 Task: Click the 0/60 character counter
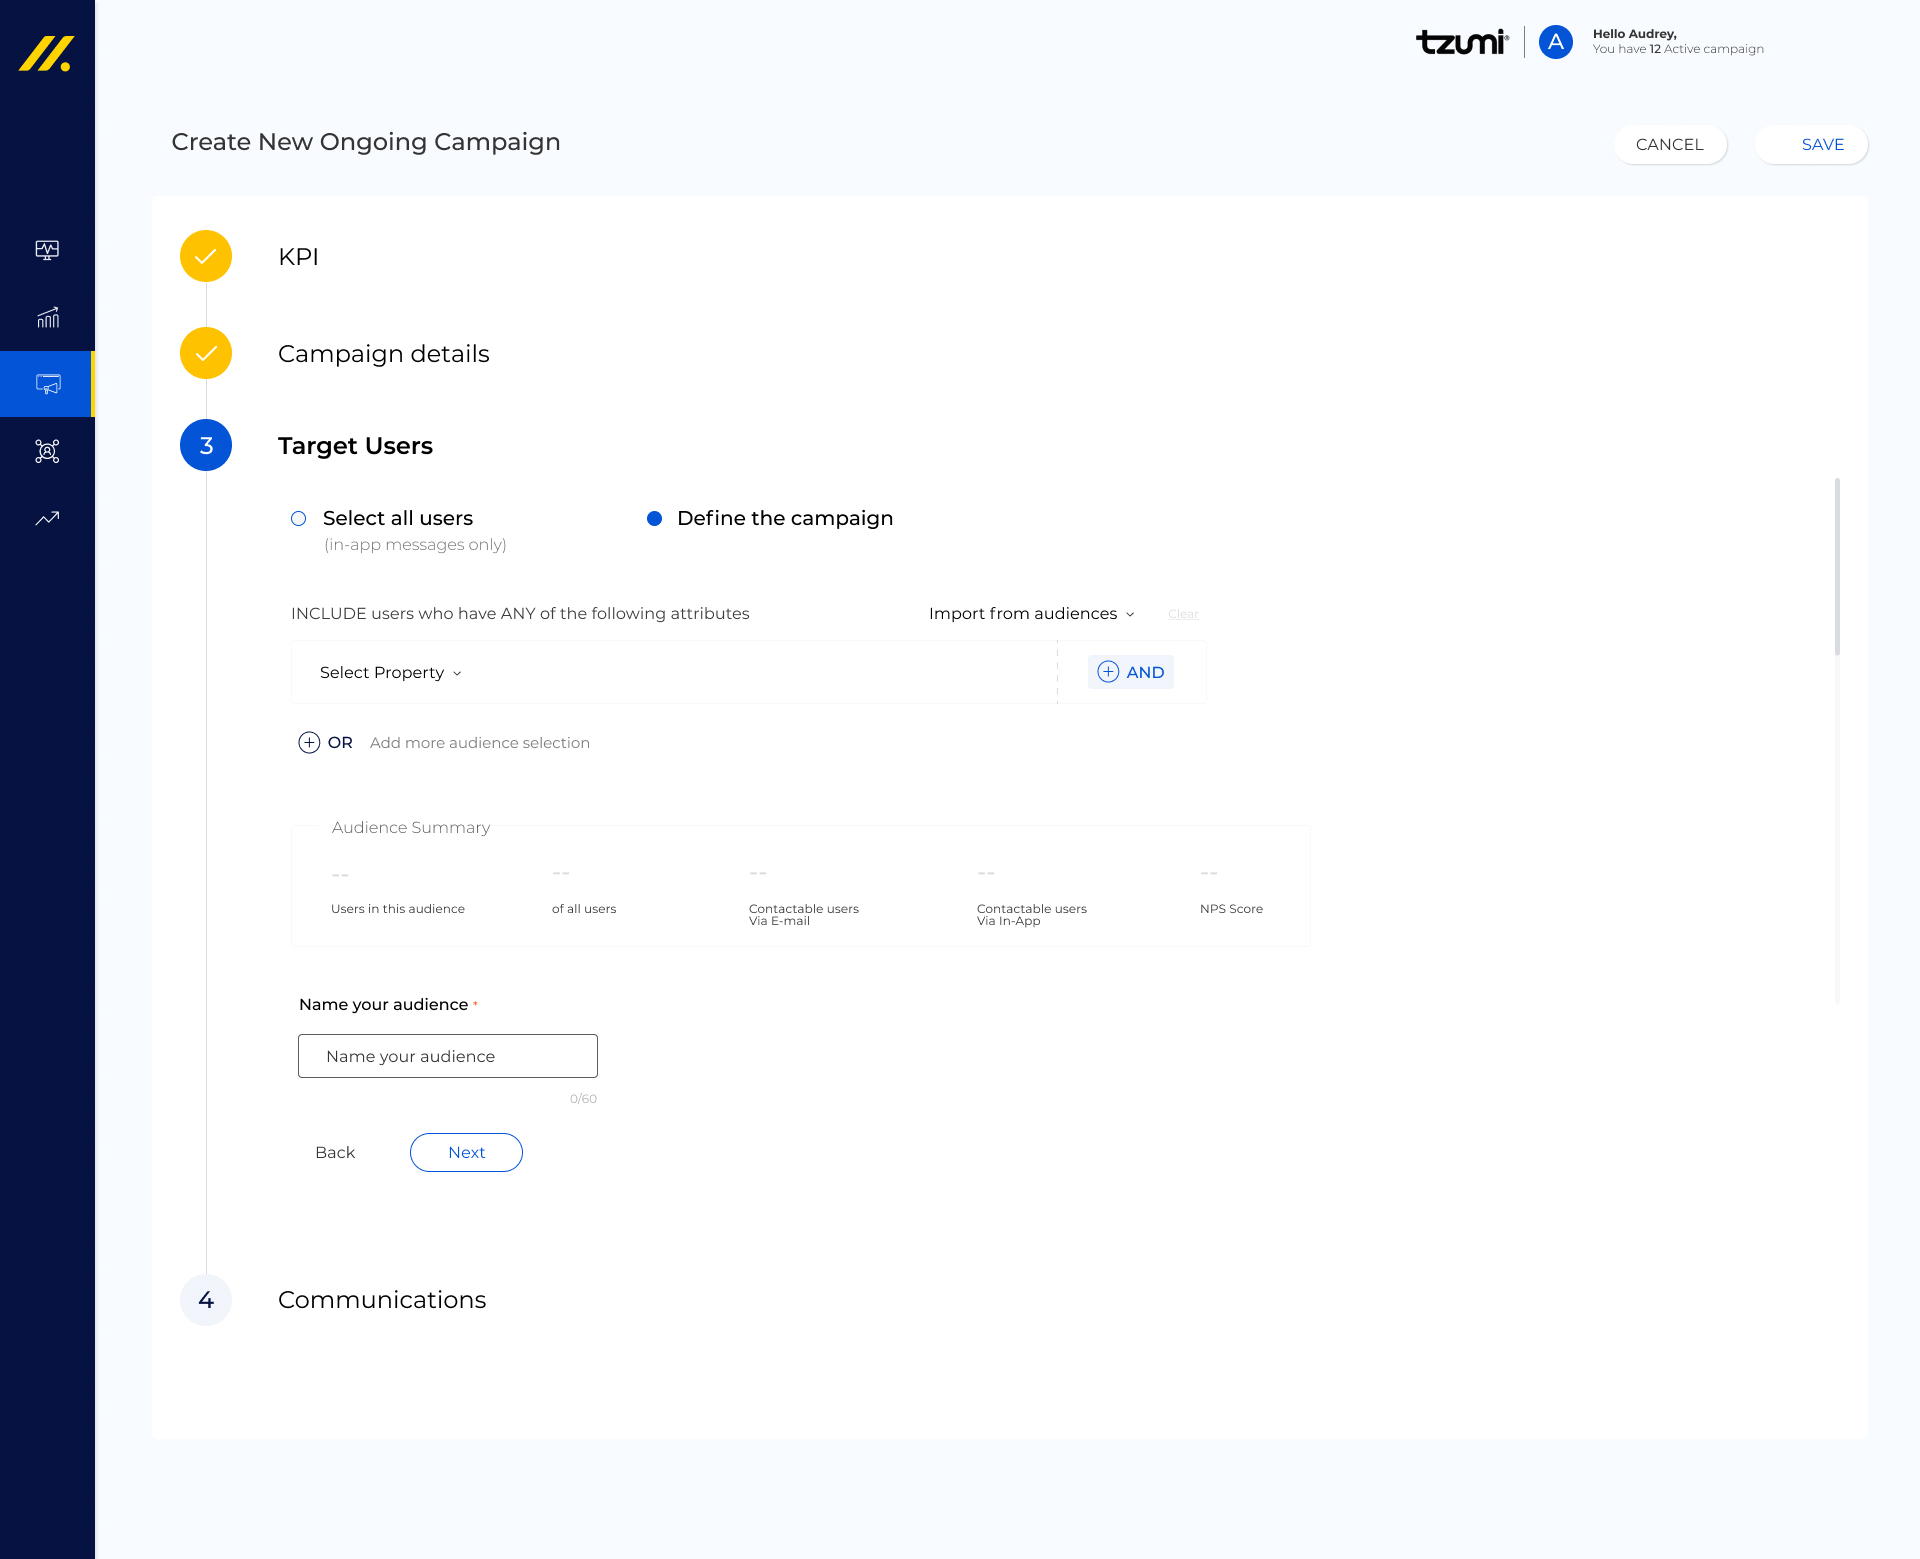[x=583, y=1099]
